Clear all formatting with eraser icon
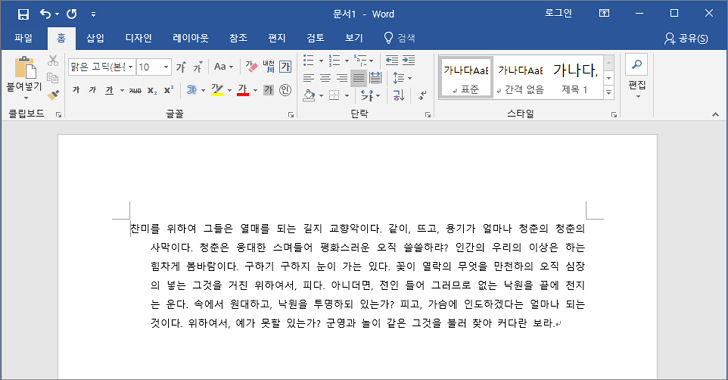The image size is (728, 380). point(251,67)
